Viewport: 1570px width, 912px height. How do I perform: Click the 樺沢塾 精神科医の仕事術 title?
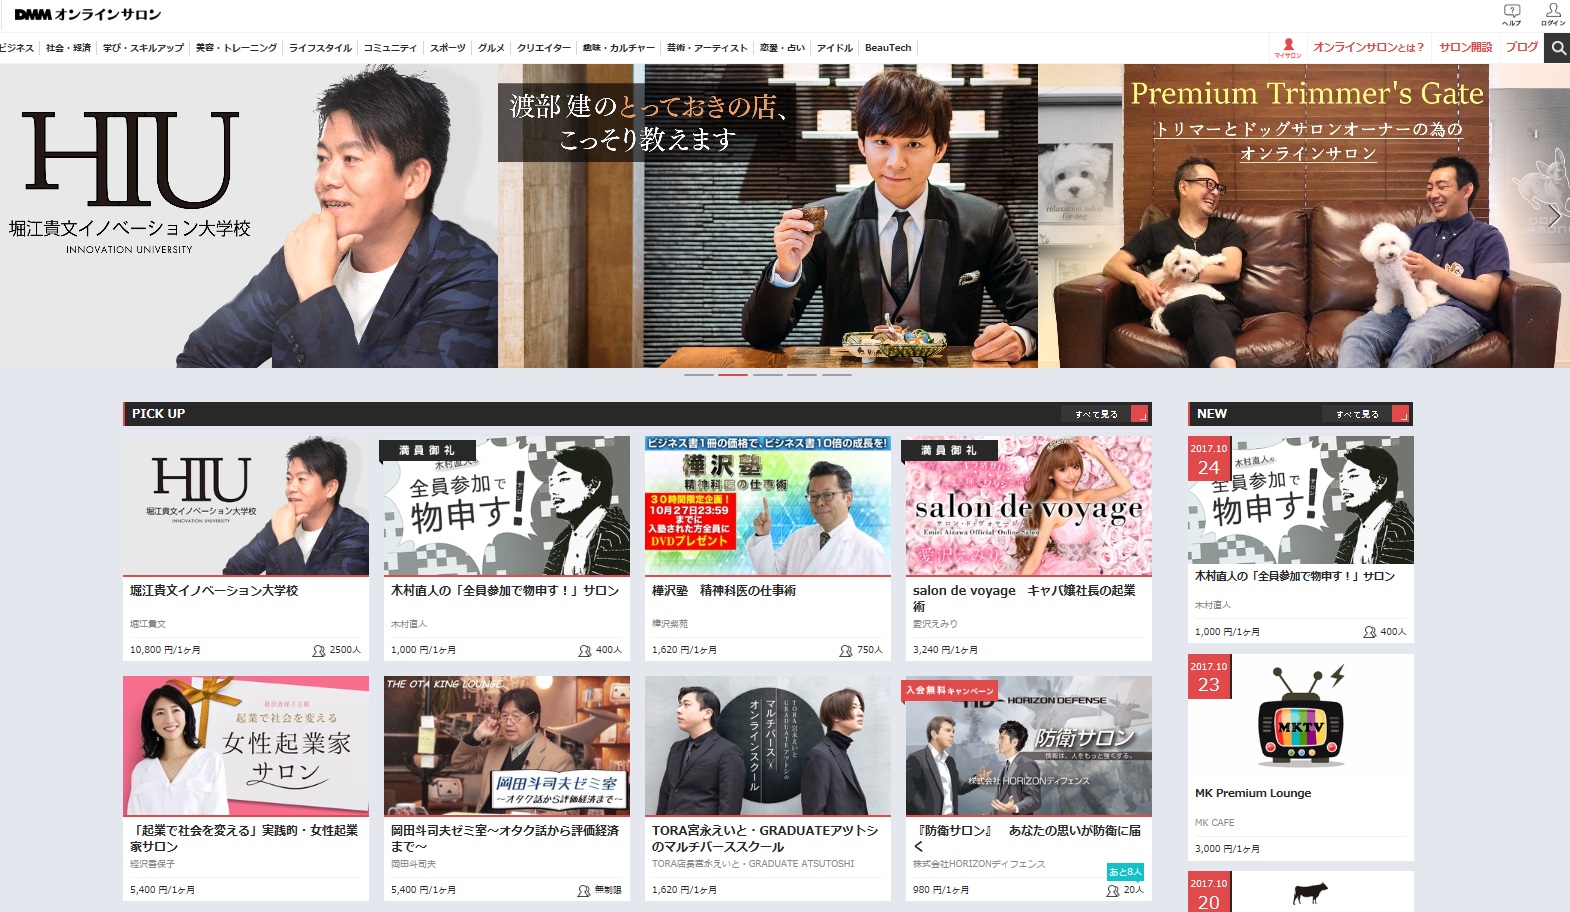(724, 591)
